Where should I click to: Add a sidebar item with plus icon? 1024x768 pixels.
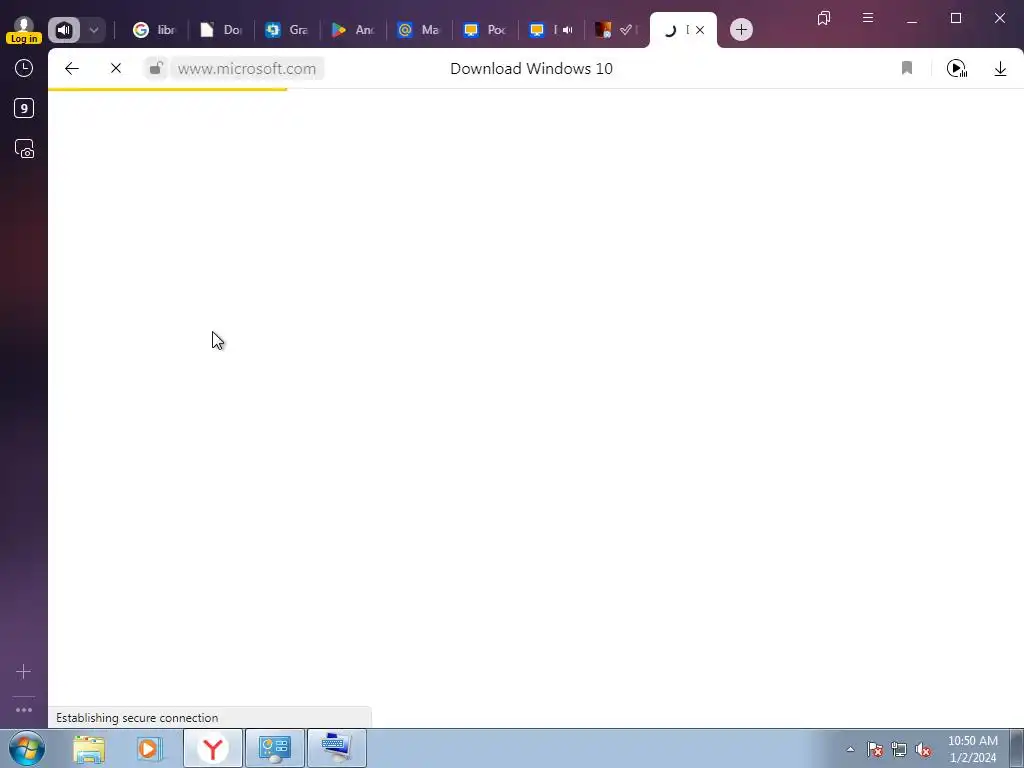(24, 671)
